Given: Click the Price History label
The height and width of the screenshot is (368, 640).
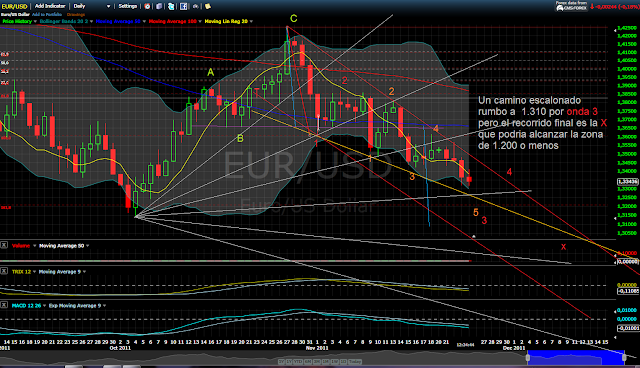Looking at the screenshot, I should coord(17,21).
